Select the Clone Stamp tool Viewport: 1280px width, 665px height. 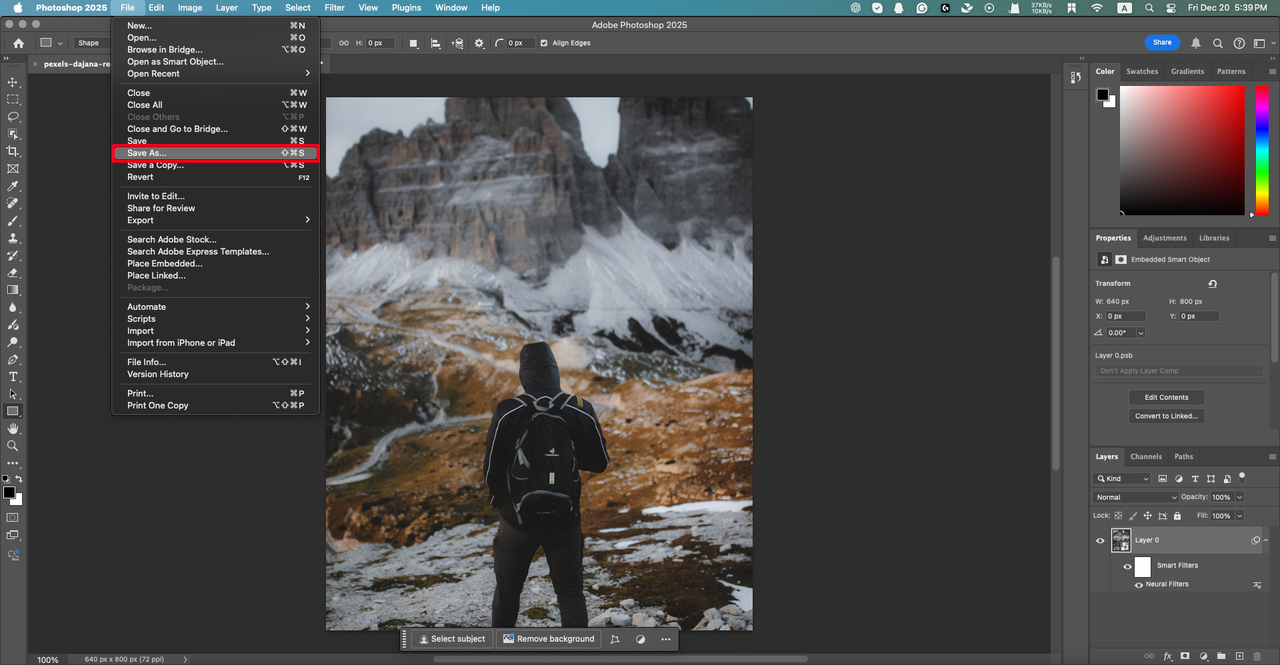click(13, 238)
